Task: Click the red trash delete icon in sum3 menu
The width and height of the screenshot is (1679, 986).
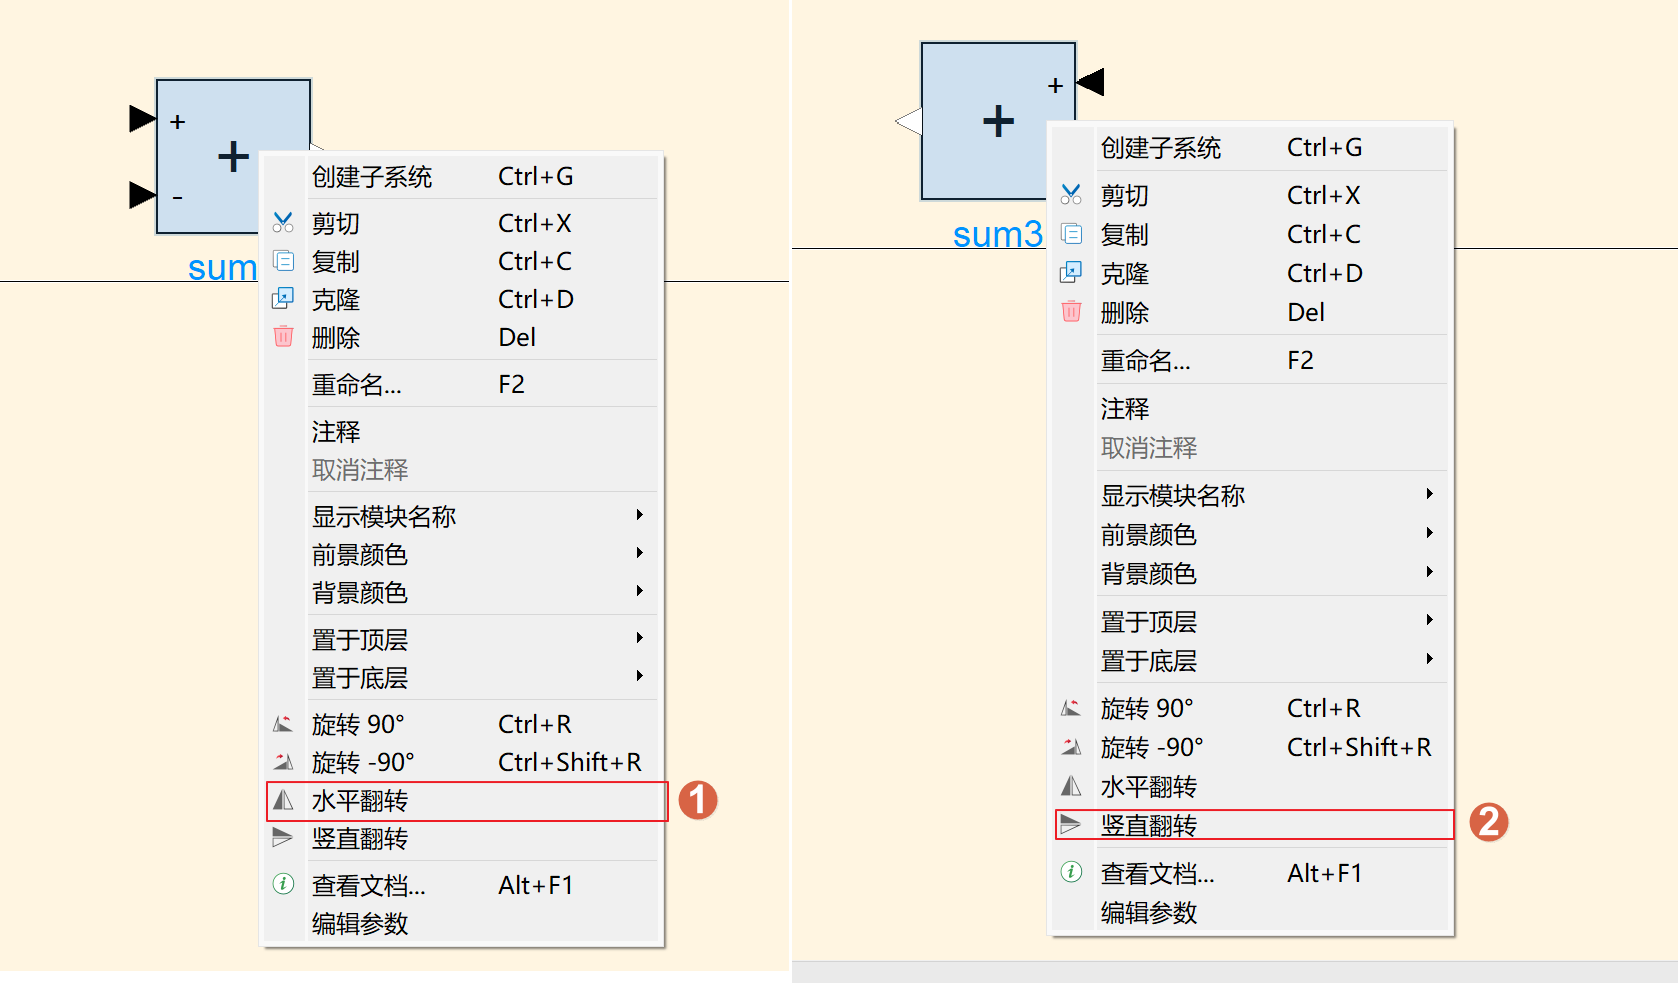Action: coord(1071,312)
